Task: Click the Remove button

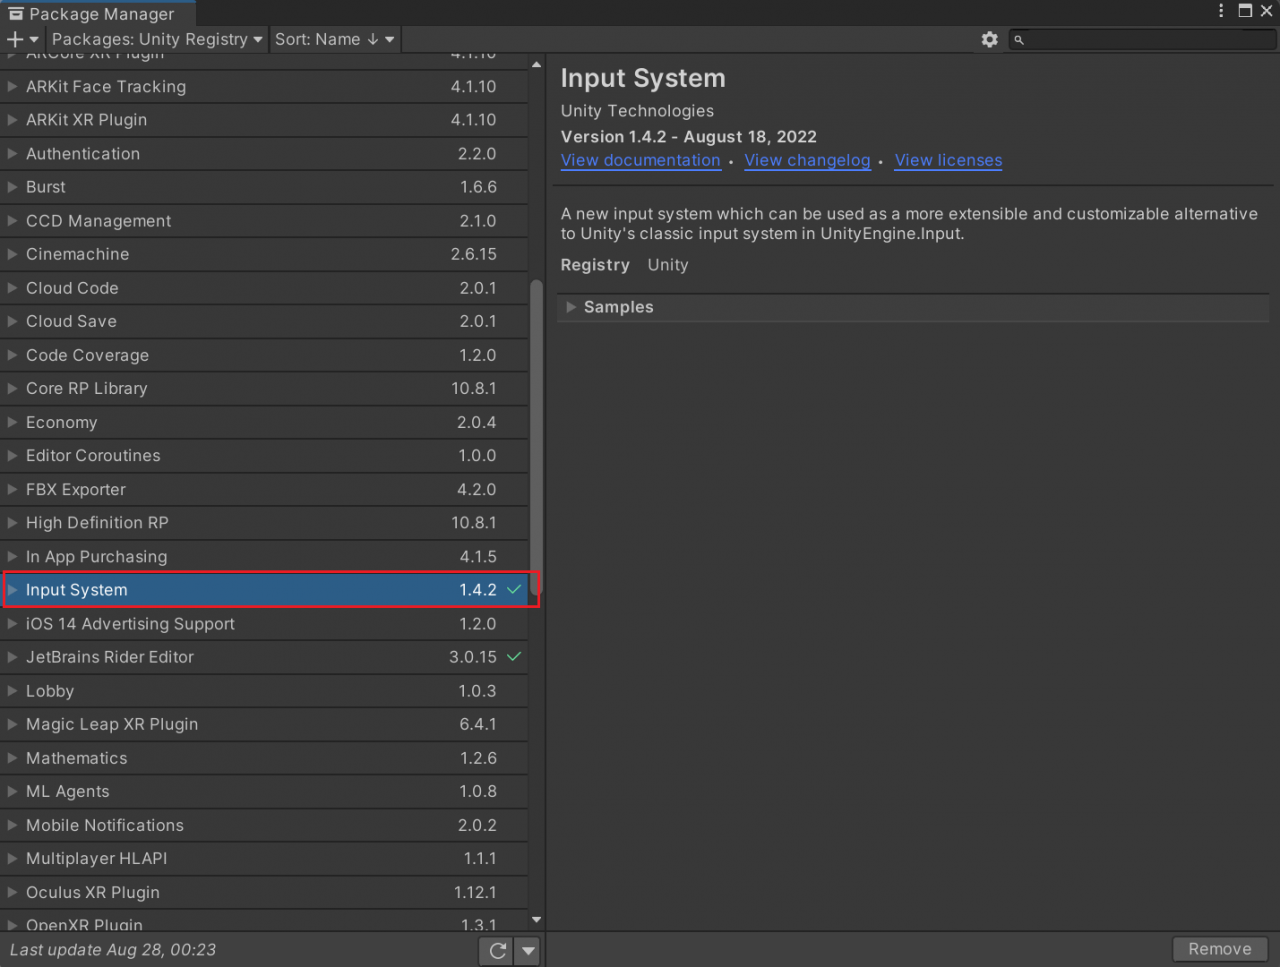Action: [1220, 949]
